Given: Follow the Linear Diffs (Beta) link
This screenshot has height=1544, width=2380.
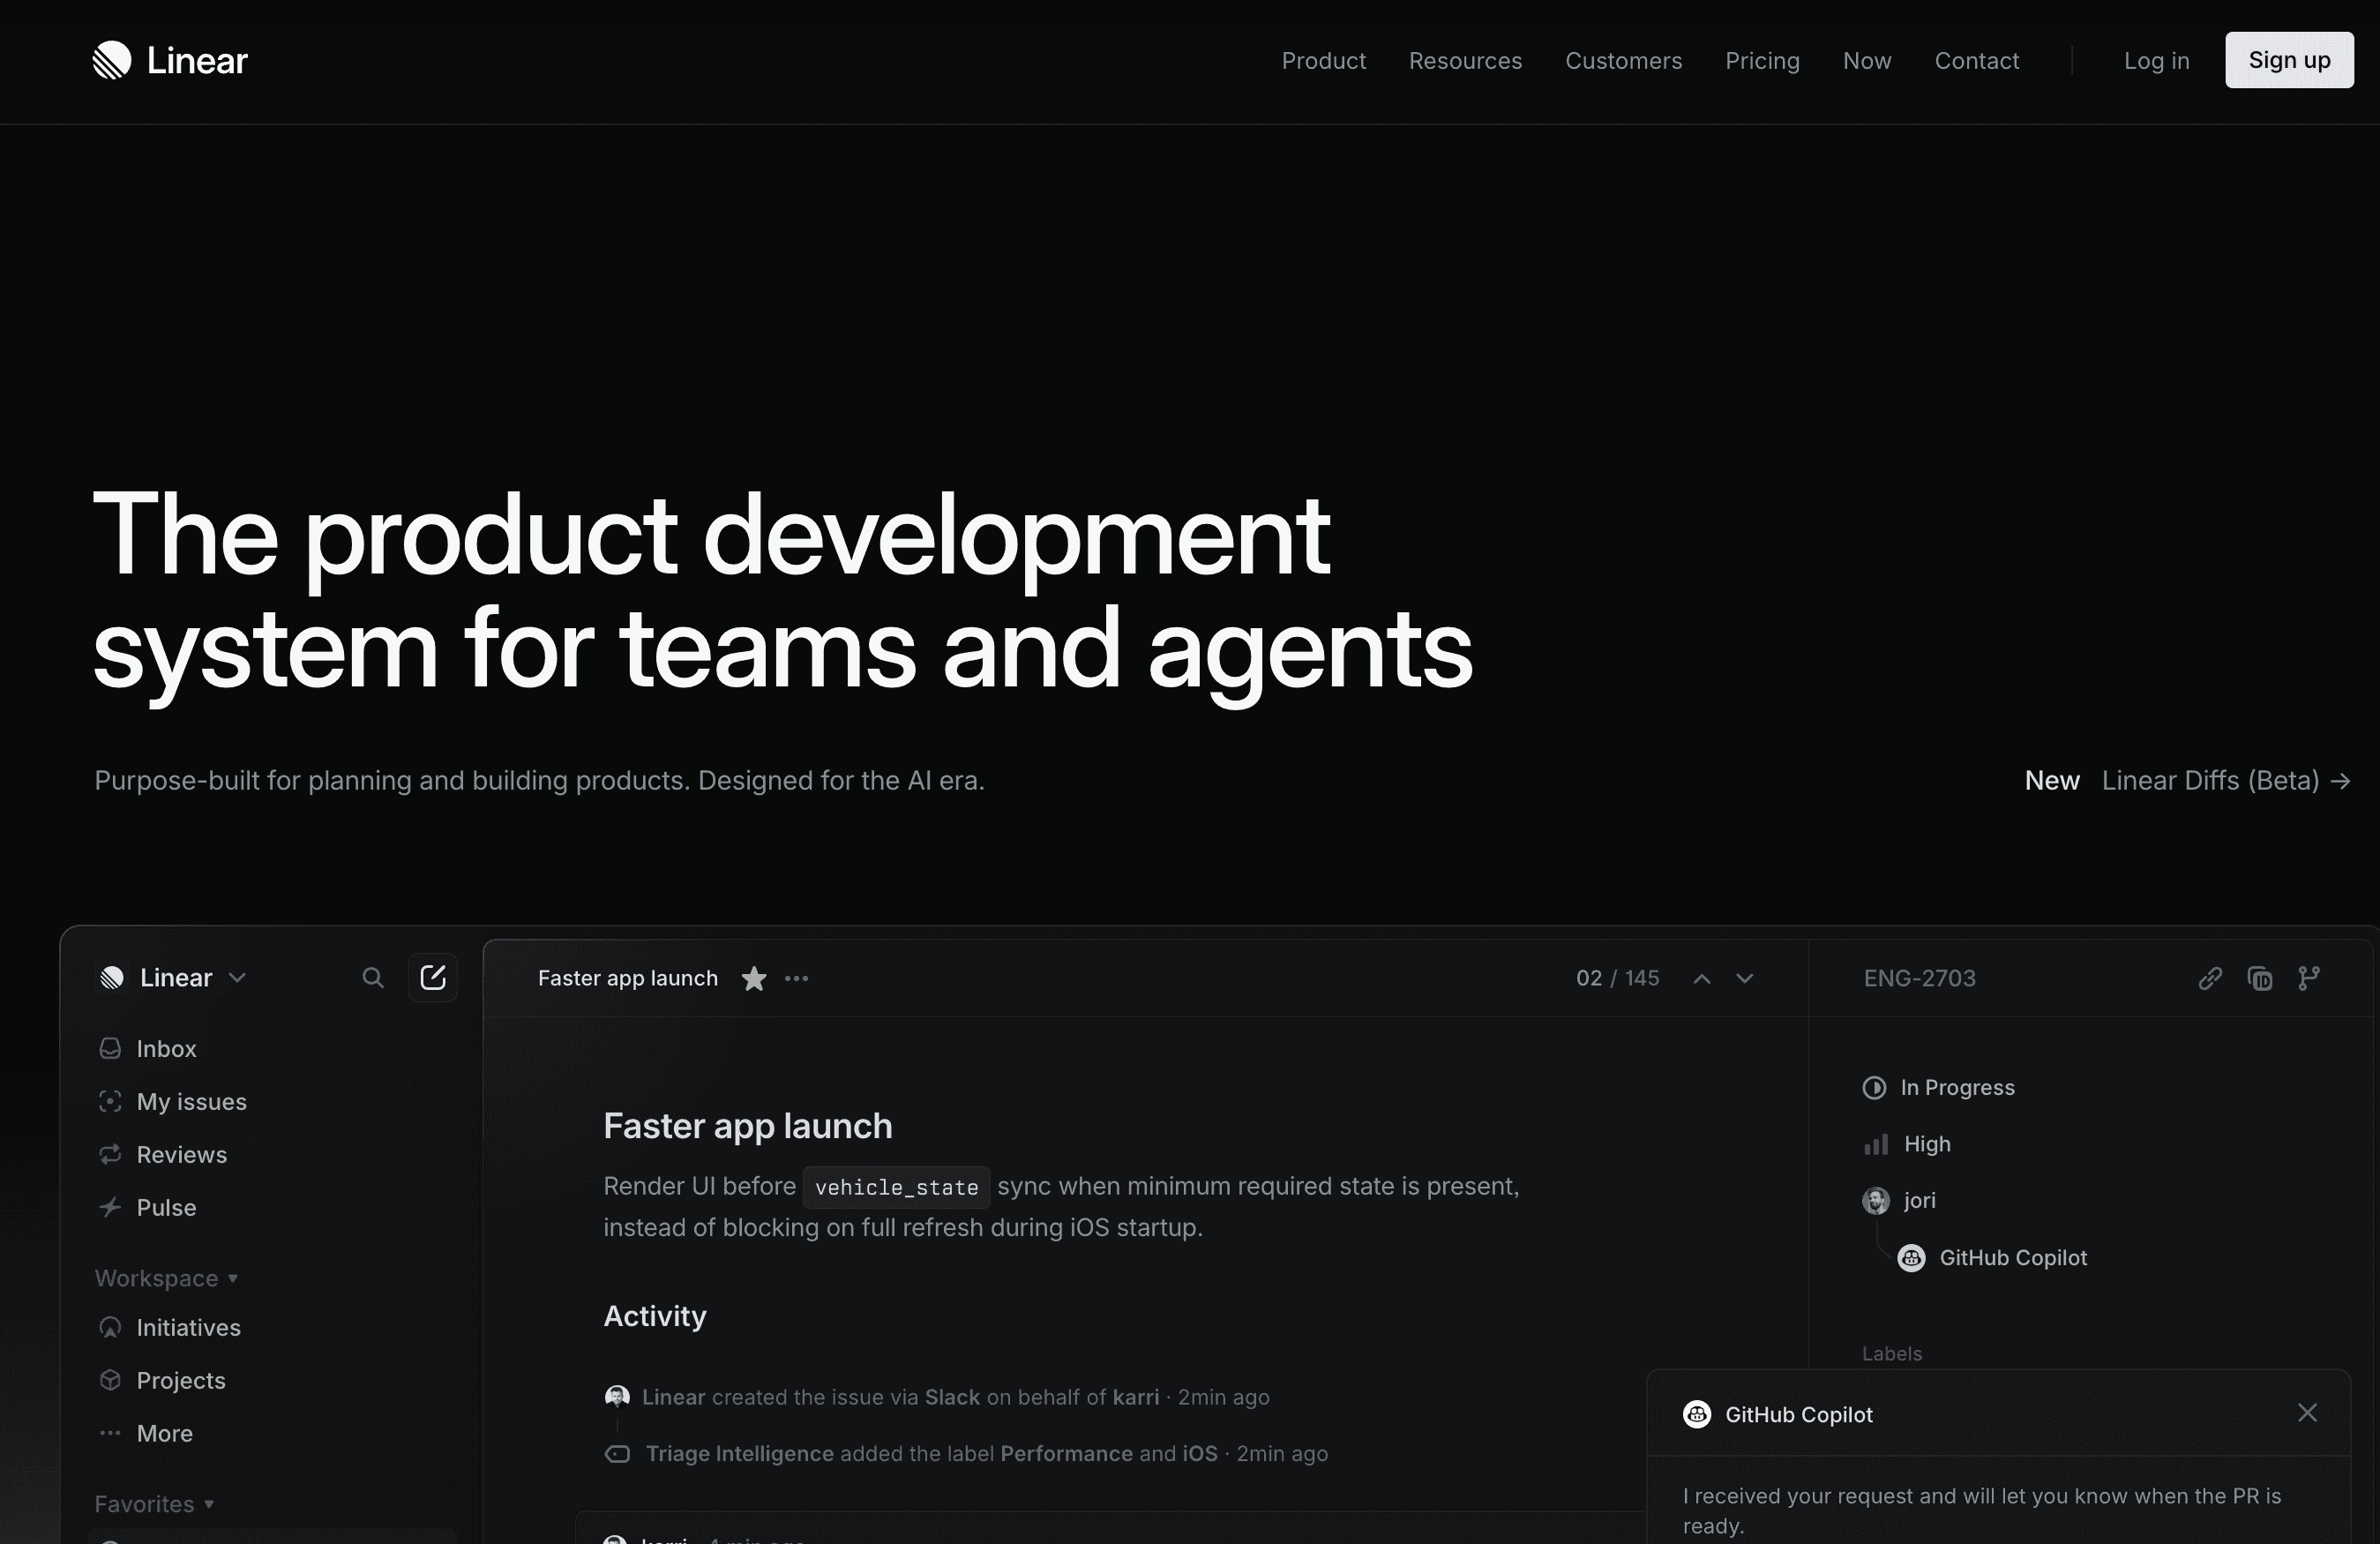Looking at the screenshot, I should click(x=2211, y=780).
